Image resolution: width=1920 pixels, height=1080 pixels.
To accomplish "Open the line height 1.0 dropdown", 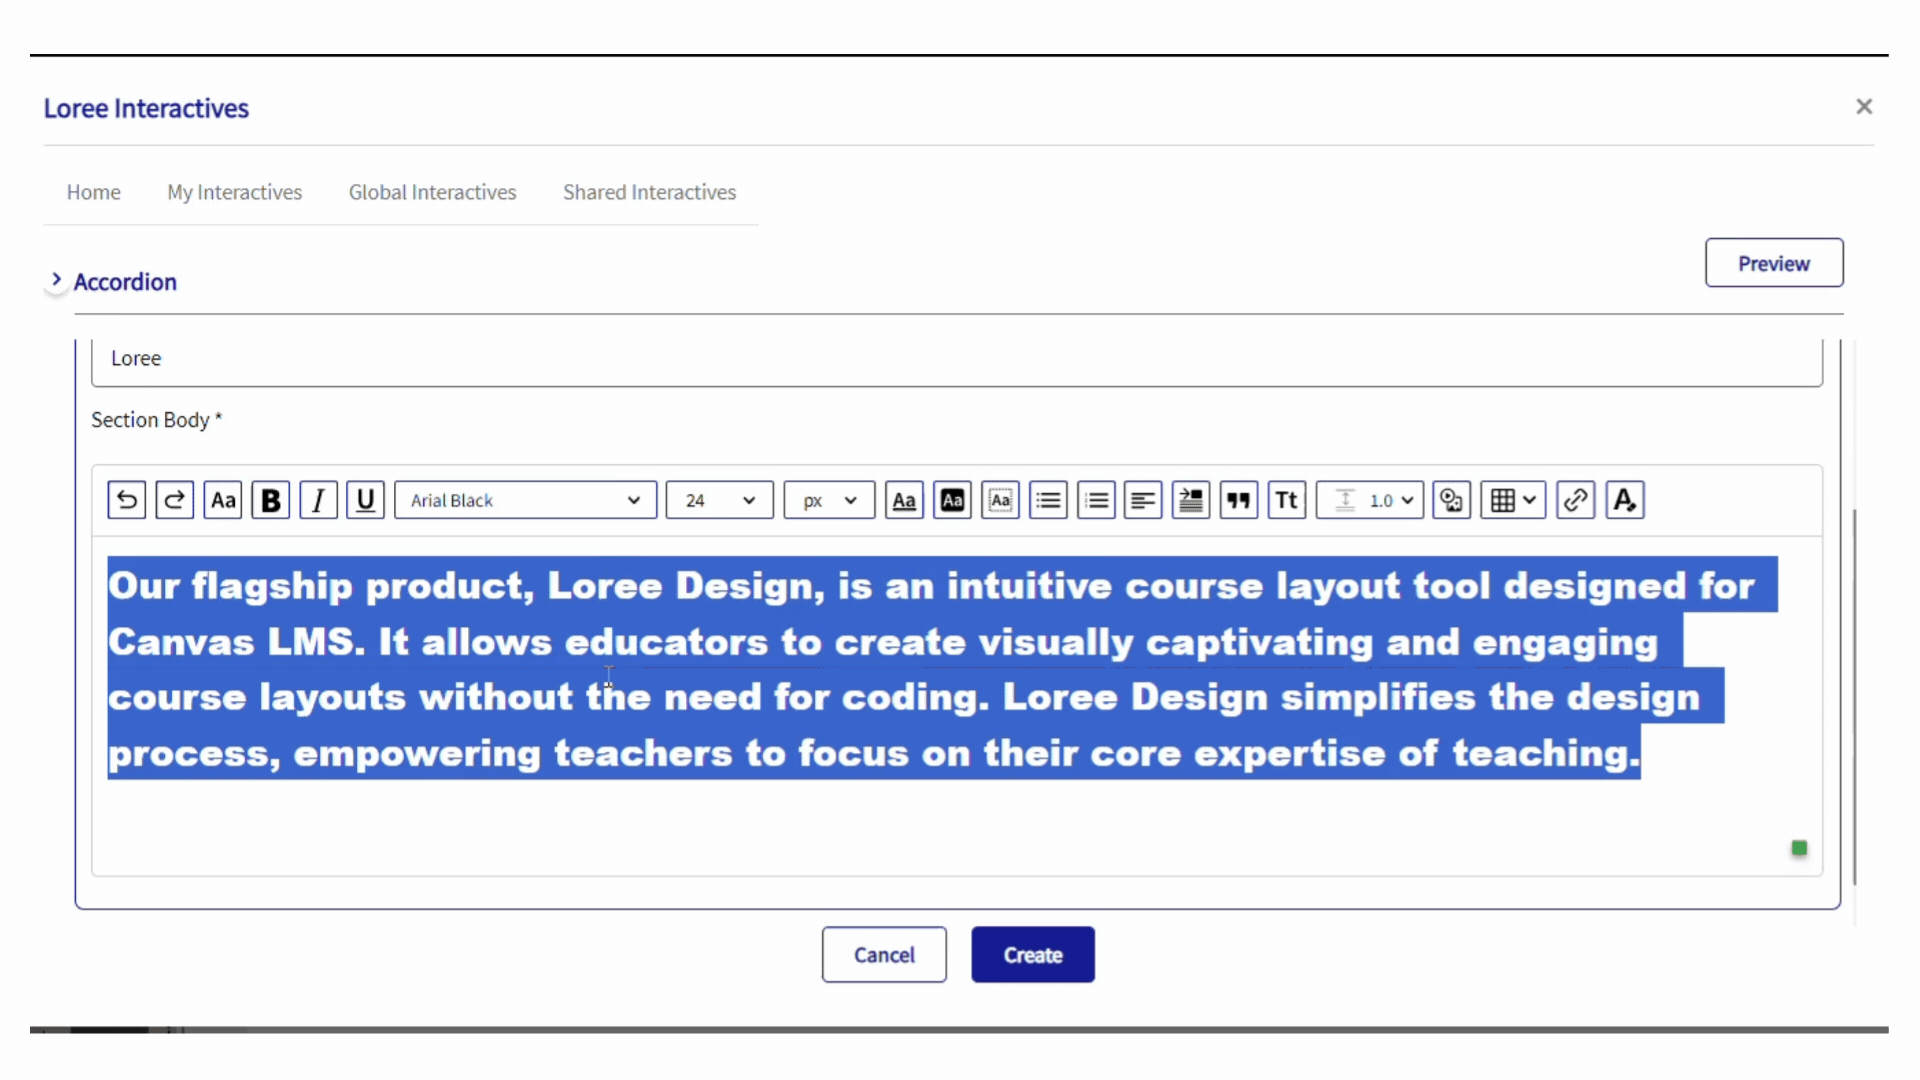I will tap(1370, 500).
